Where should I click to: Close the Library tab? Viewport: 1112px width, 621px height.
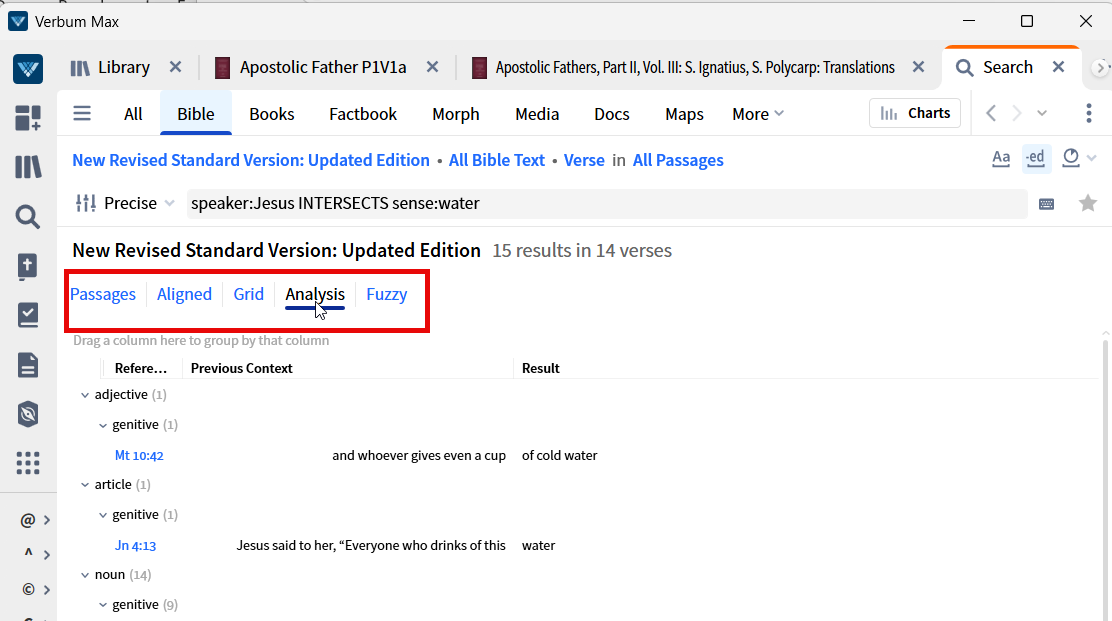pyautogui.click(x=175, y=67)
